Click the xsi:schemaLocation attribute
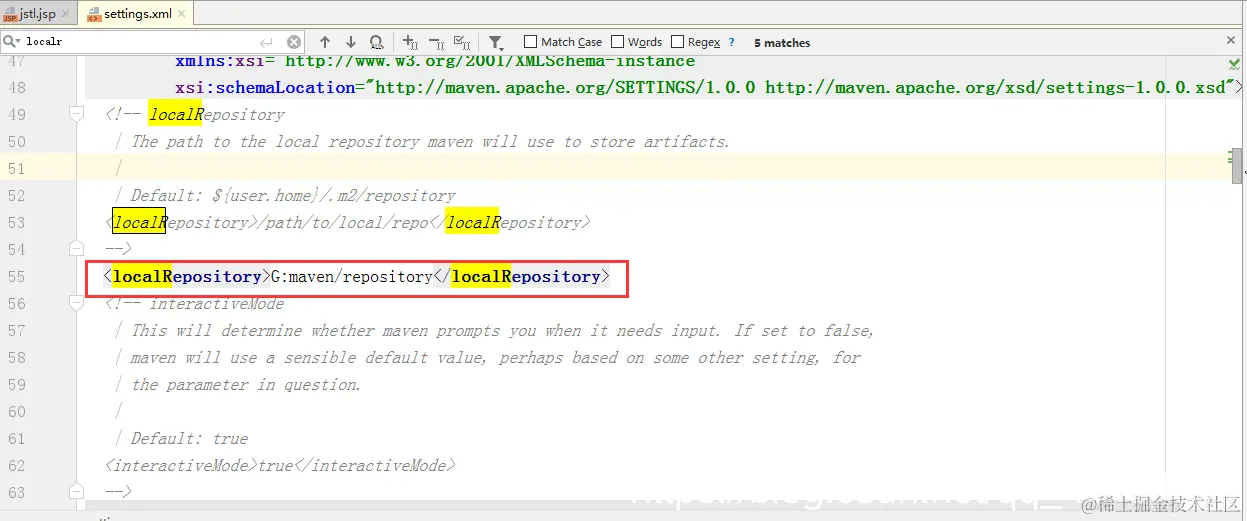 click(265, 88)
